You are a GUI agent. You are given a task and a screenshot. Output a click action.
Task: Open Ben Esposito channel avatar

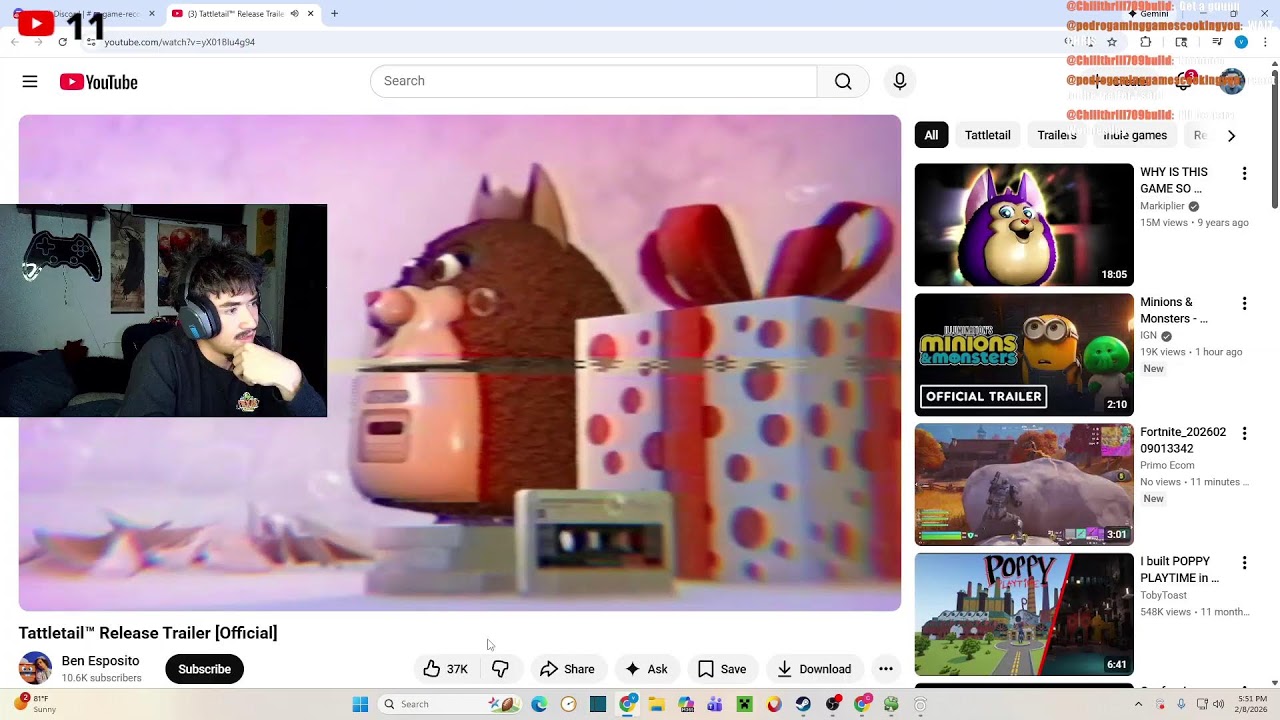pyautogui.click(x=35, y=668)
